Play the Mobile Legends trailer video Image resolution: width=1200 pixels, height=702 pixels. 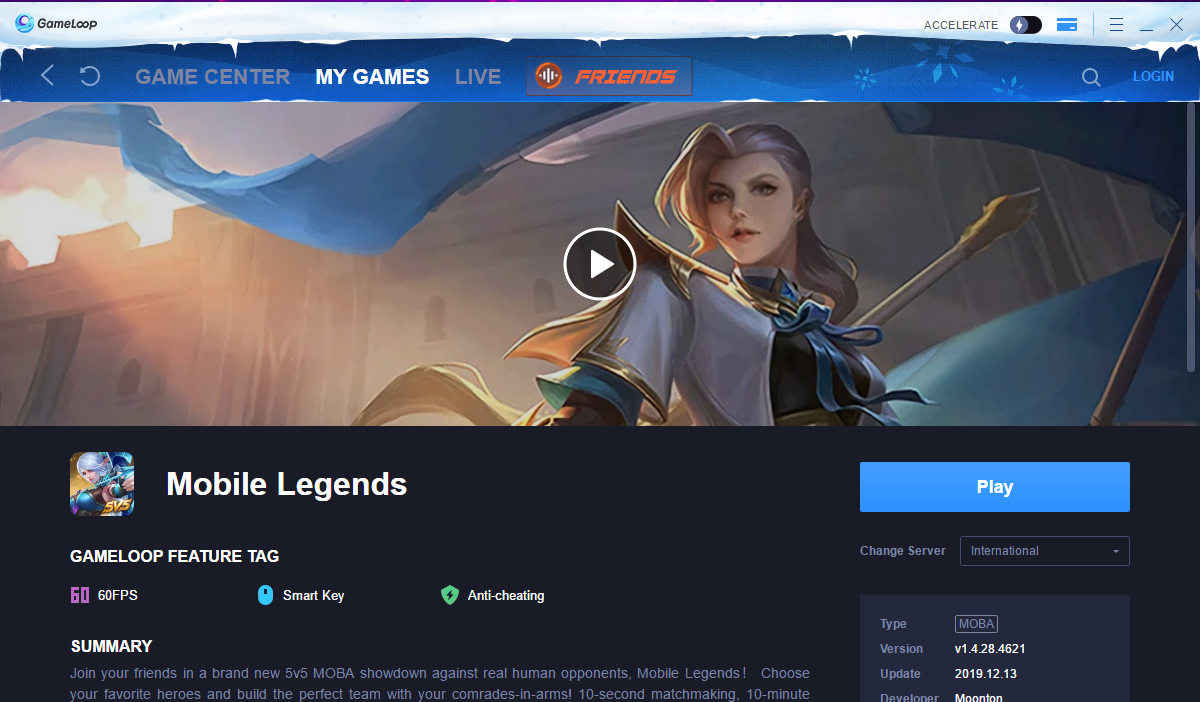600,264
